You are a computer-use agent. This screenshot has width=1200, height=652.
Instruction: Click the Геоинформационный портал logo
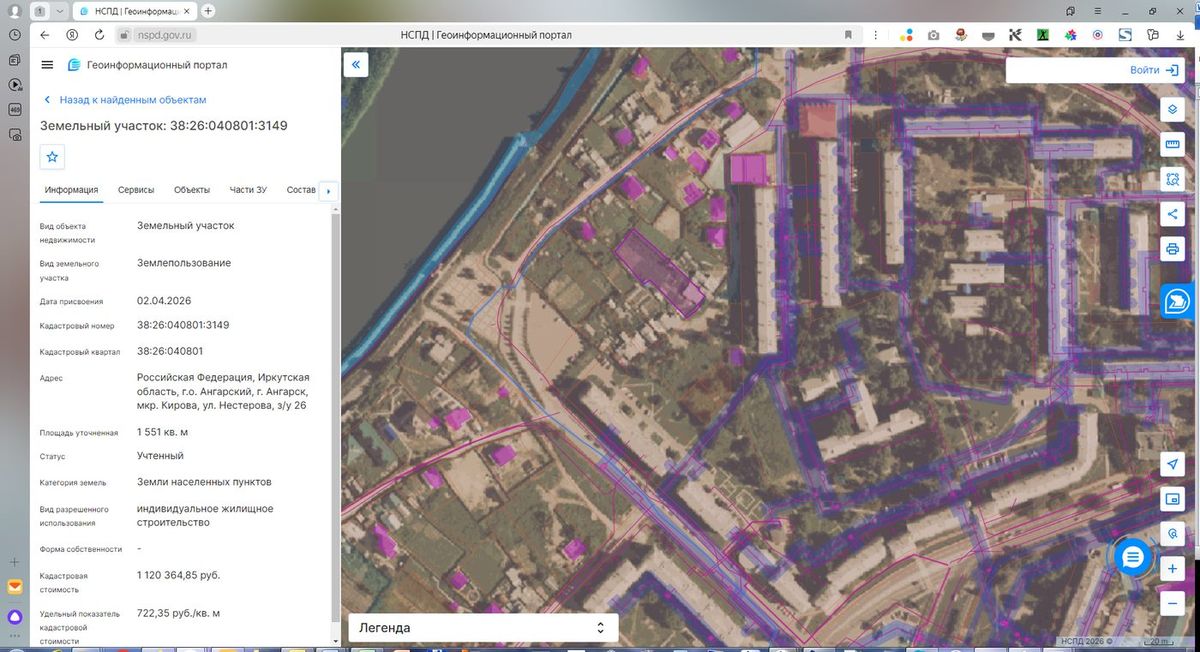(147, 65)
